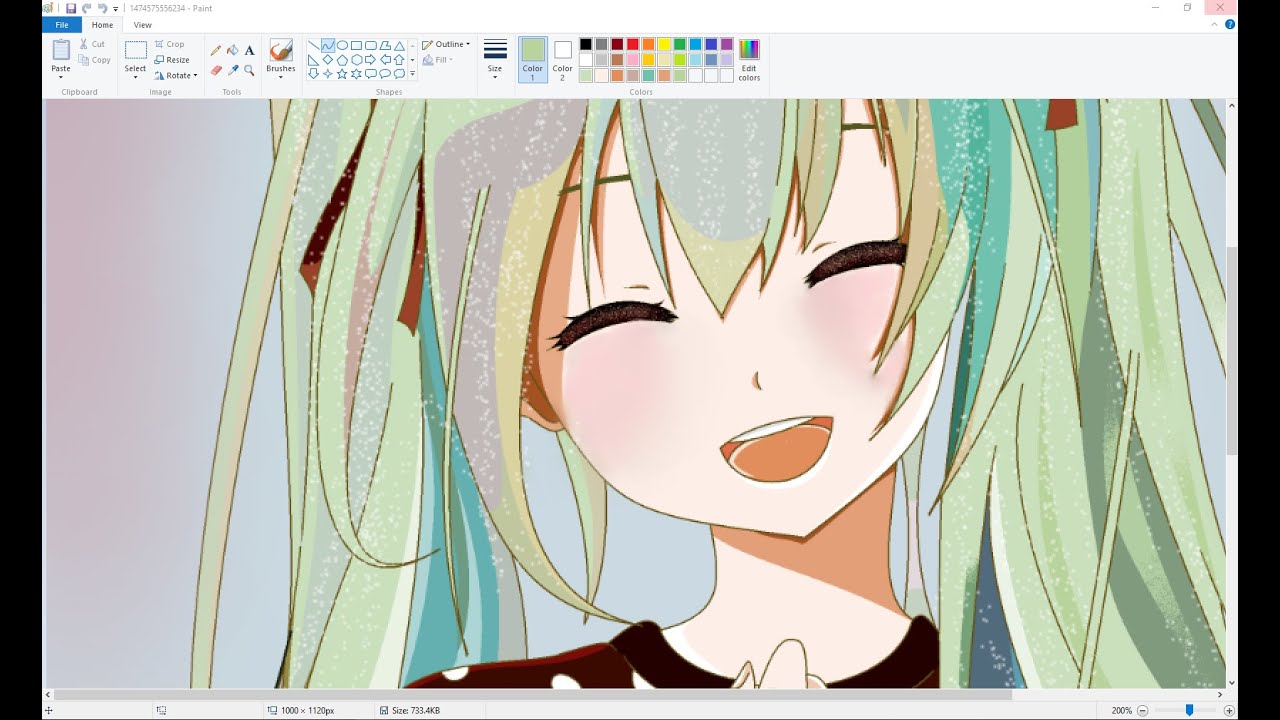Expand the Shapes gallery more arrow
This screenshot has width=1280, height=720.
point(412,74)
